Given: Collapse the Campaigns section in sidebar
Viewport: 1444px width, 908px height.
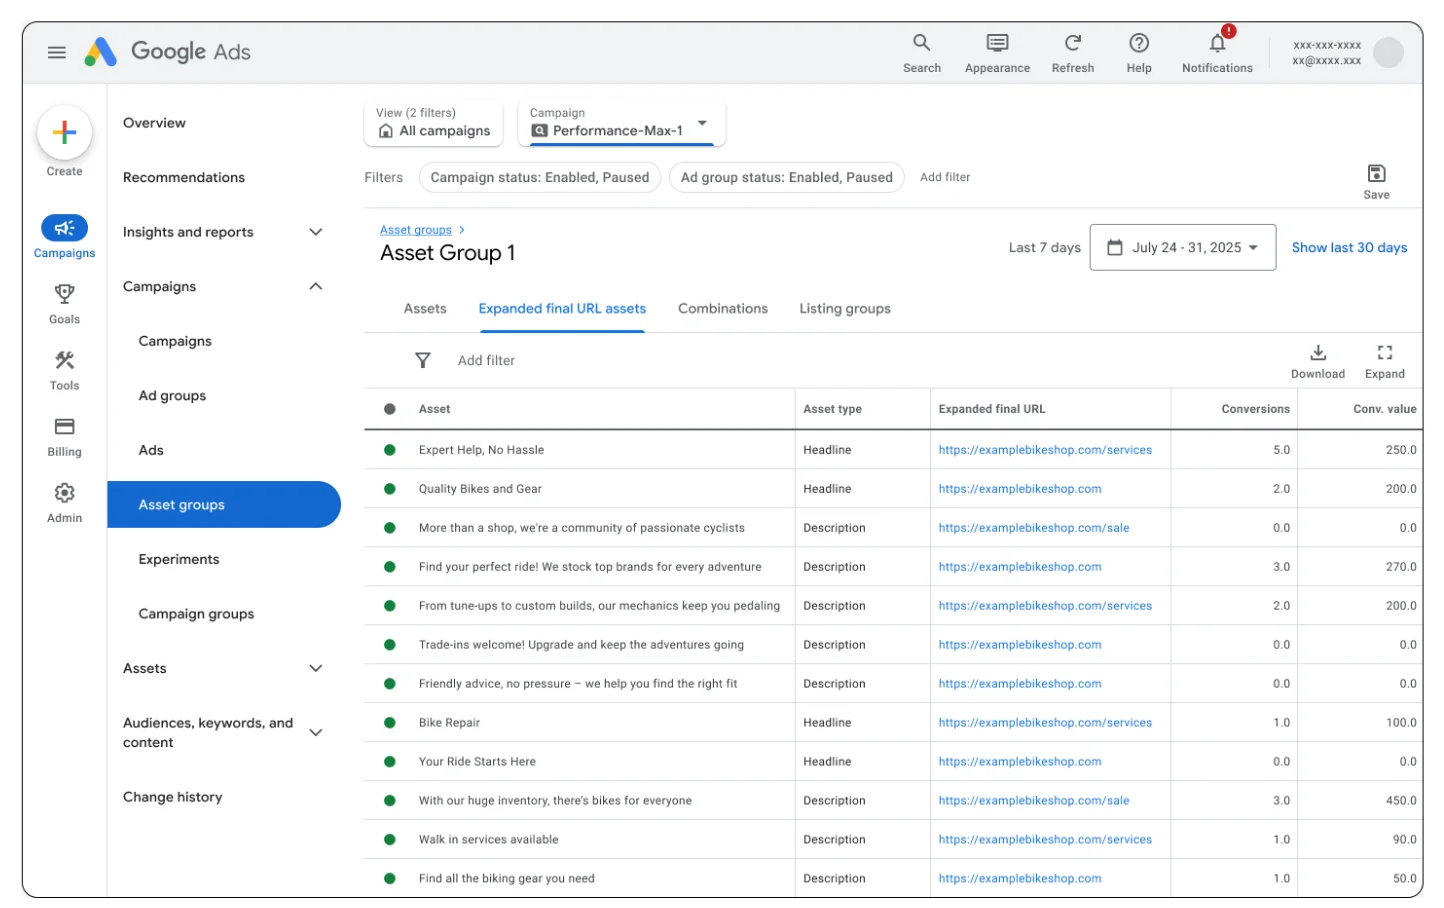Looking at the screenshot, I should (316, 286).
